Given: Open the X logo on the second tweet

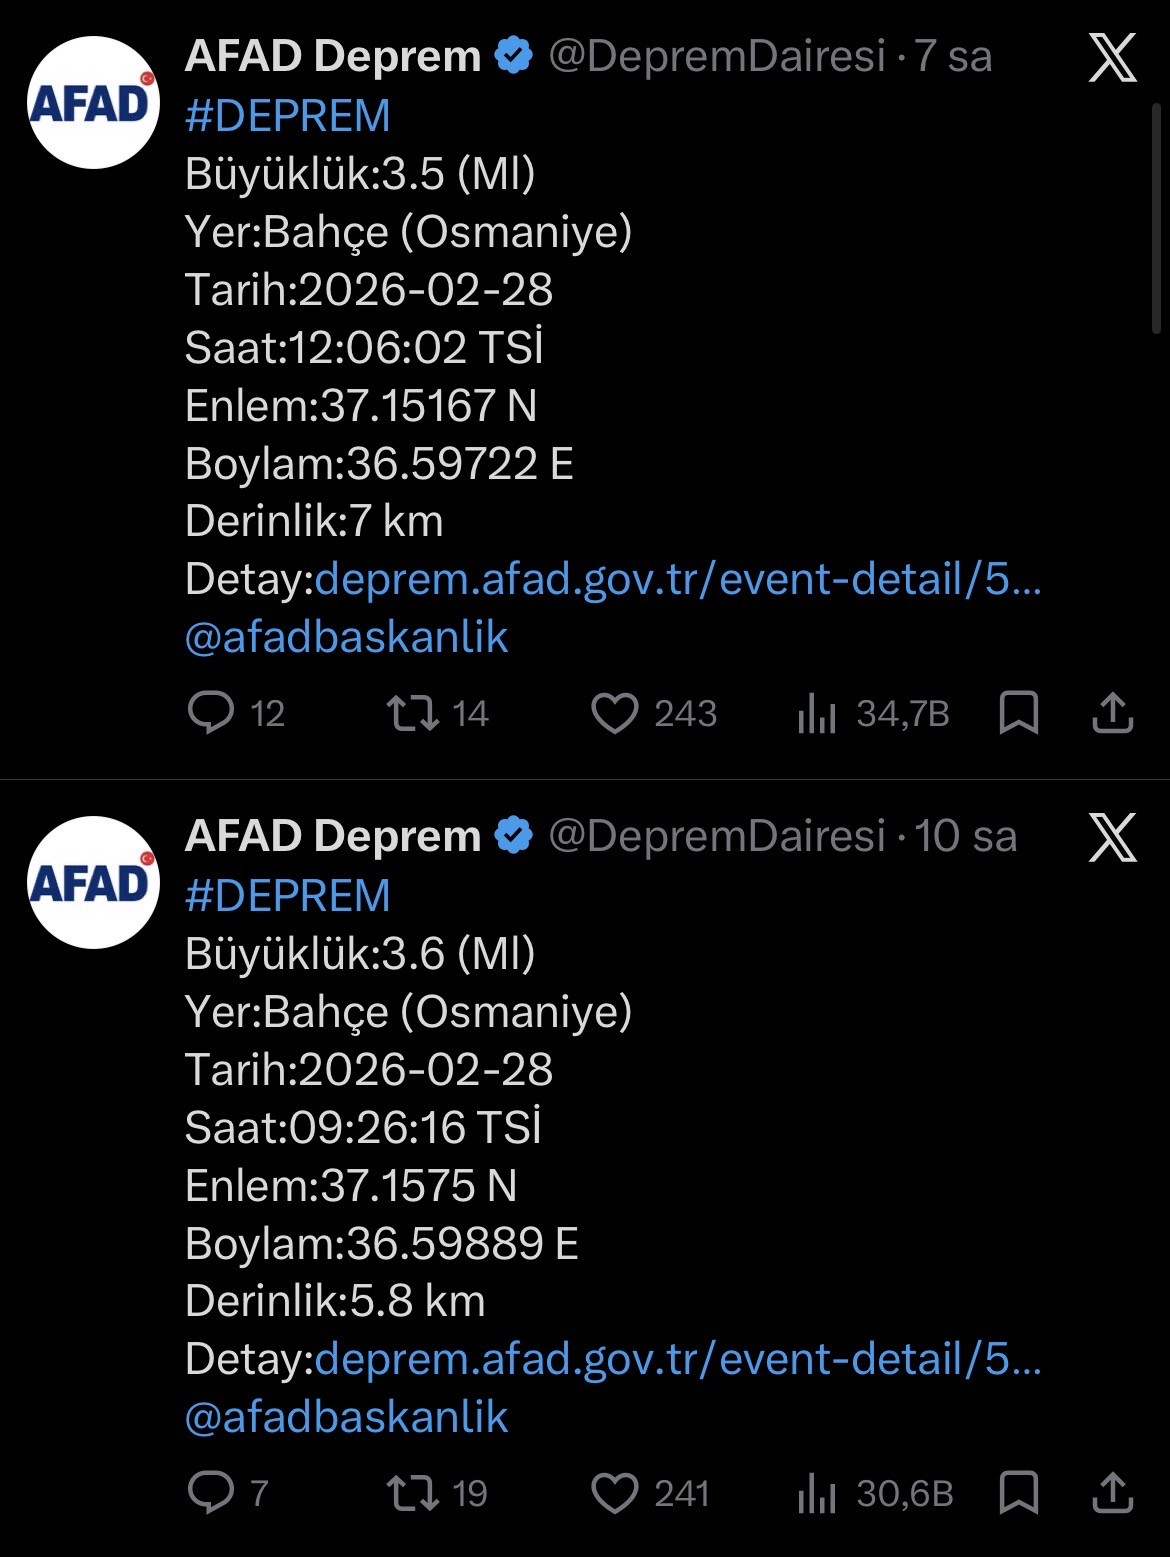Looking at the screenshot, I should pyautogui.click(x=1112, y=837).
